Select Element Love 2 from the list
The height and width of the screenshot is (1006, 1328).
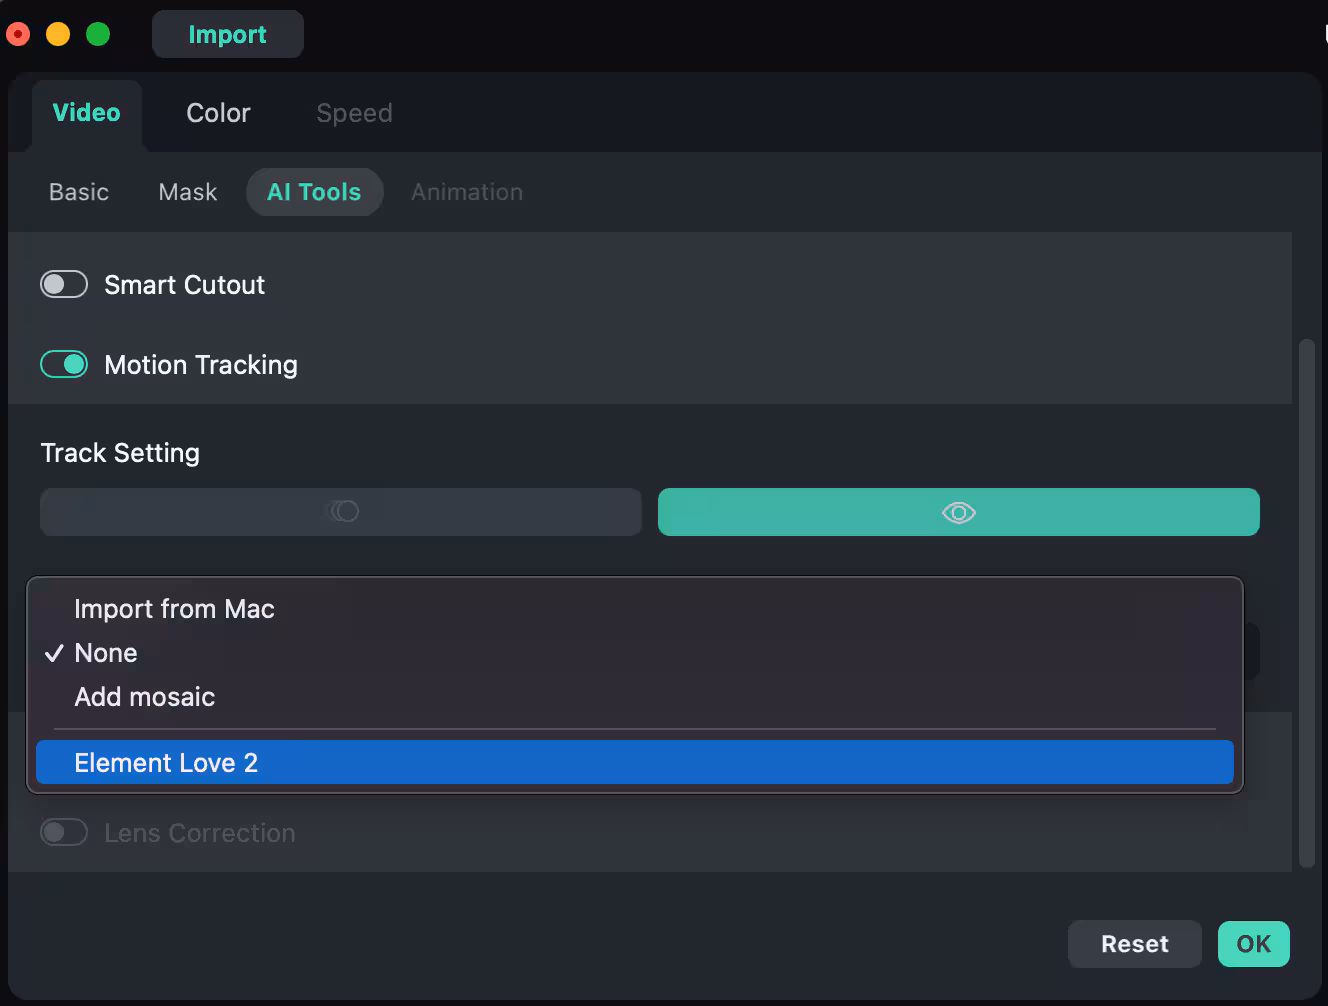coord(166,763)
